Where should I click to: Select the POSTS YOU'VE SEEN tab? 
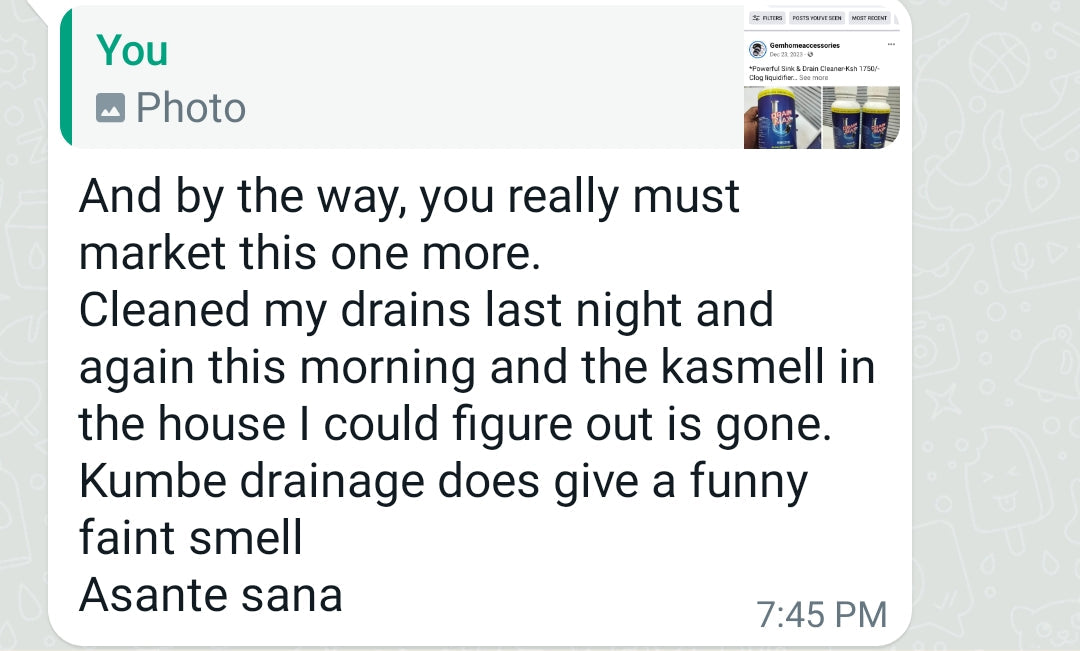818,18
